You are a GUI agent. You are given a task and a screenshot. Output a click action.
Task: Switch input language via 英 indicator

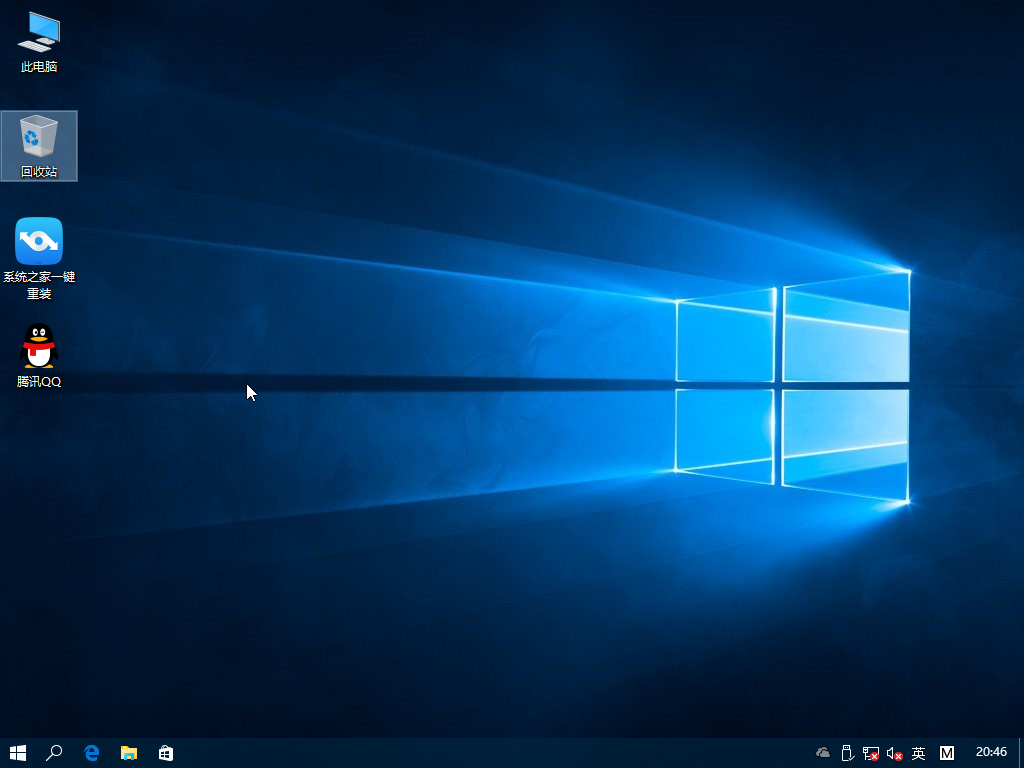tap(918, 753)
